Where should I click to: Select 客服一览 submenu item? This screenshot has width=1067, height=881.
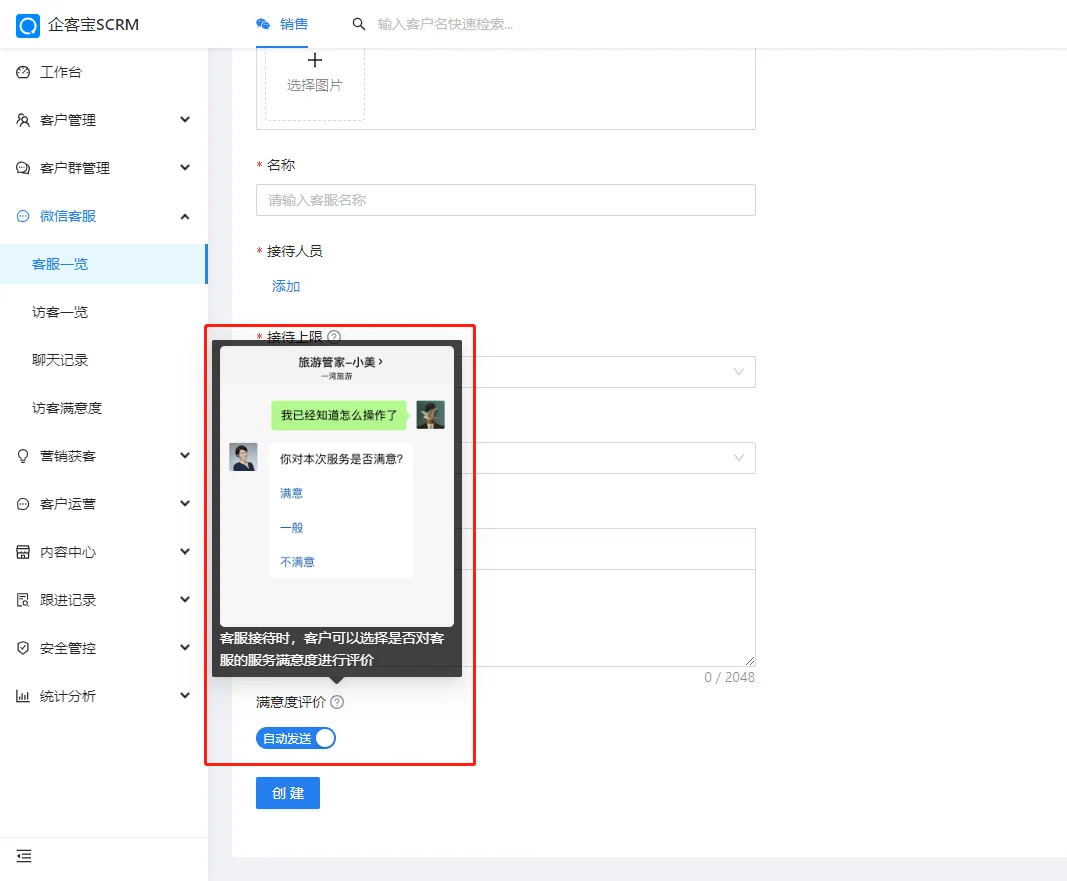pyautogui.click(x=103, y=264)
